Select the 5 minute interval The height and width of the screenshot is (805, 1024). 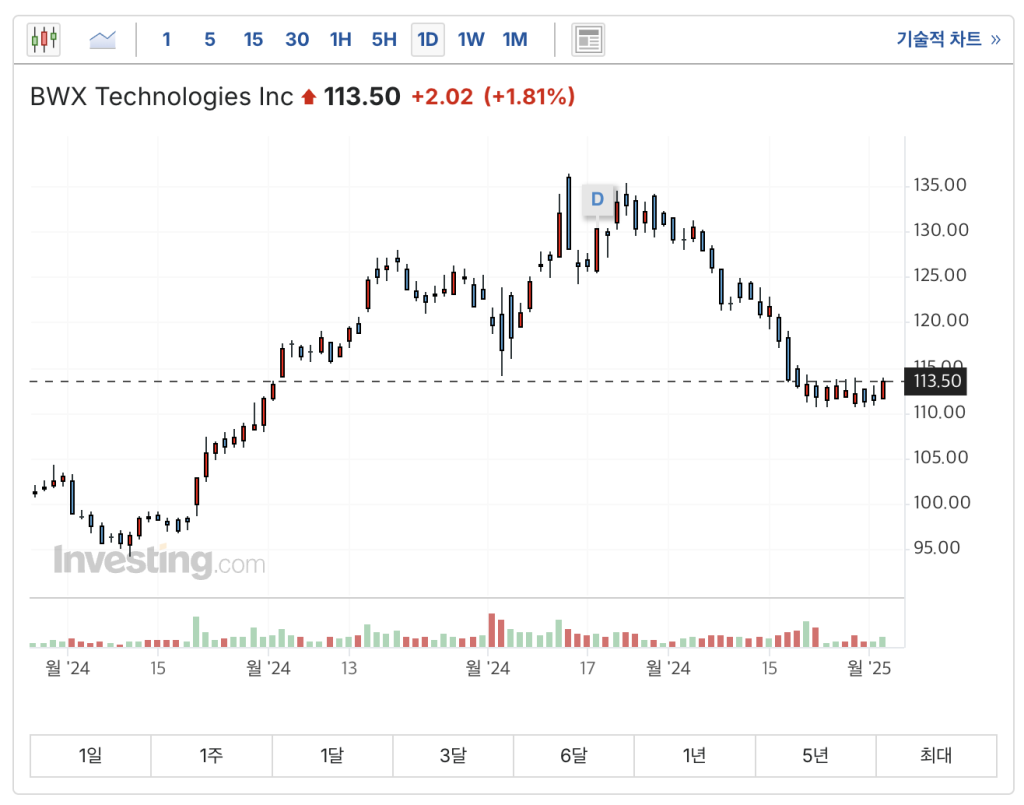(209, 40)
